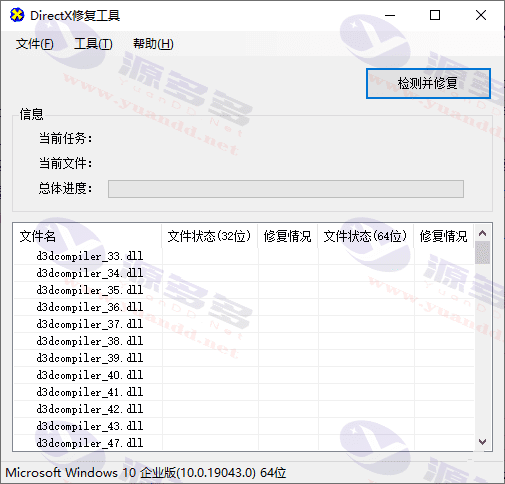Click first 修复情况 header after 32位 column
This screenshot has height=484, width=505.
pyautogui.click(x=288, y=236)
